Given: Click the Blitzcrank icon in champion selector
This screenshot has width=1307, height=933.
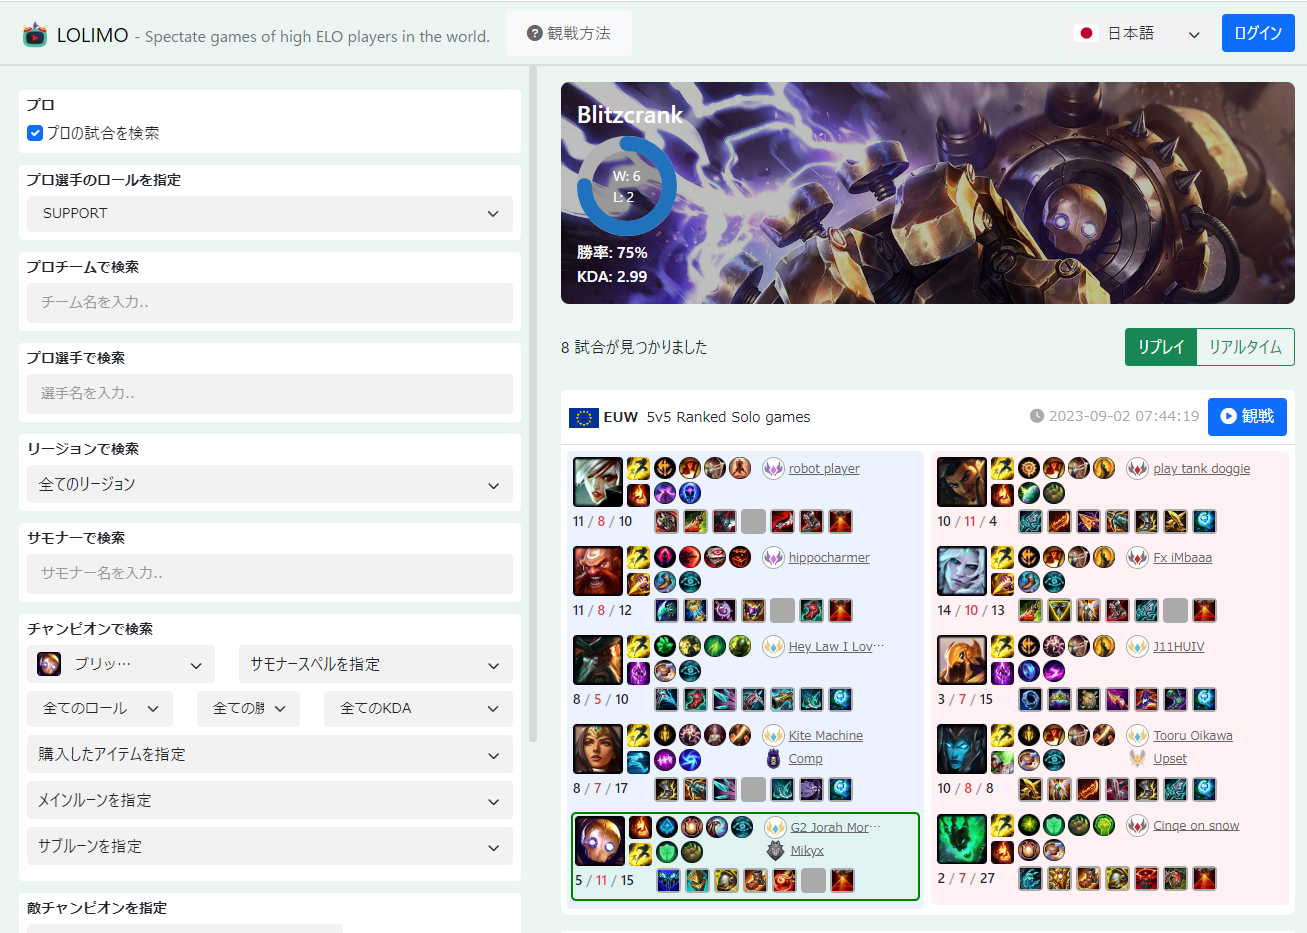Looking at the screenshot, I should click(49, 664).
